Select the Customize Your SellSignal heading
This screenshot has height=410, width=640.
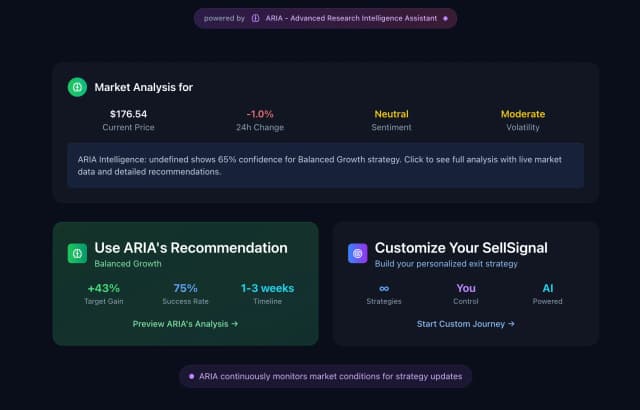[x=460, y=248]
